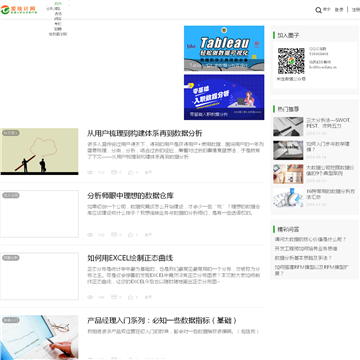Open search via the magnifier icon
Screen dimensions: 360x360
coord(318,10)
